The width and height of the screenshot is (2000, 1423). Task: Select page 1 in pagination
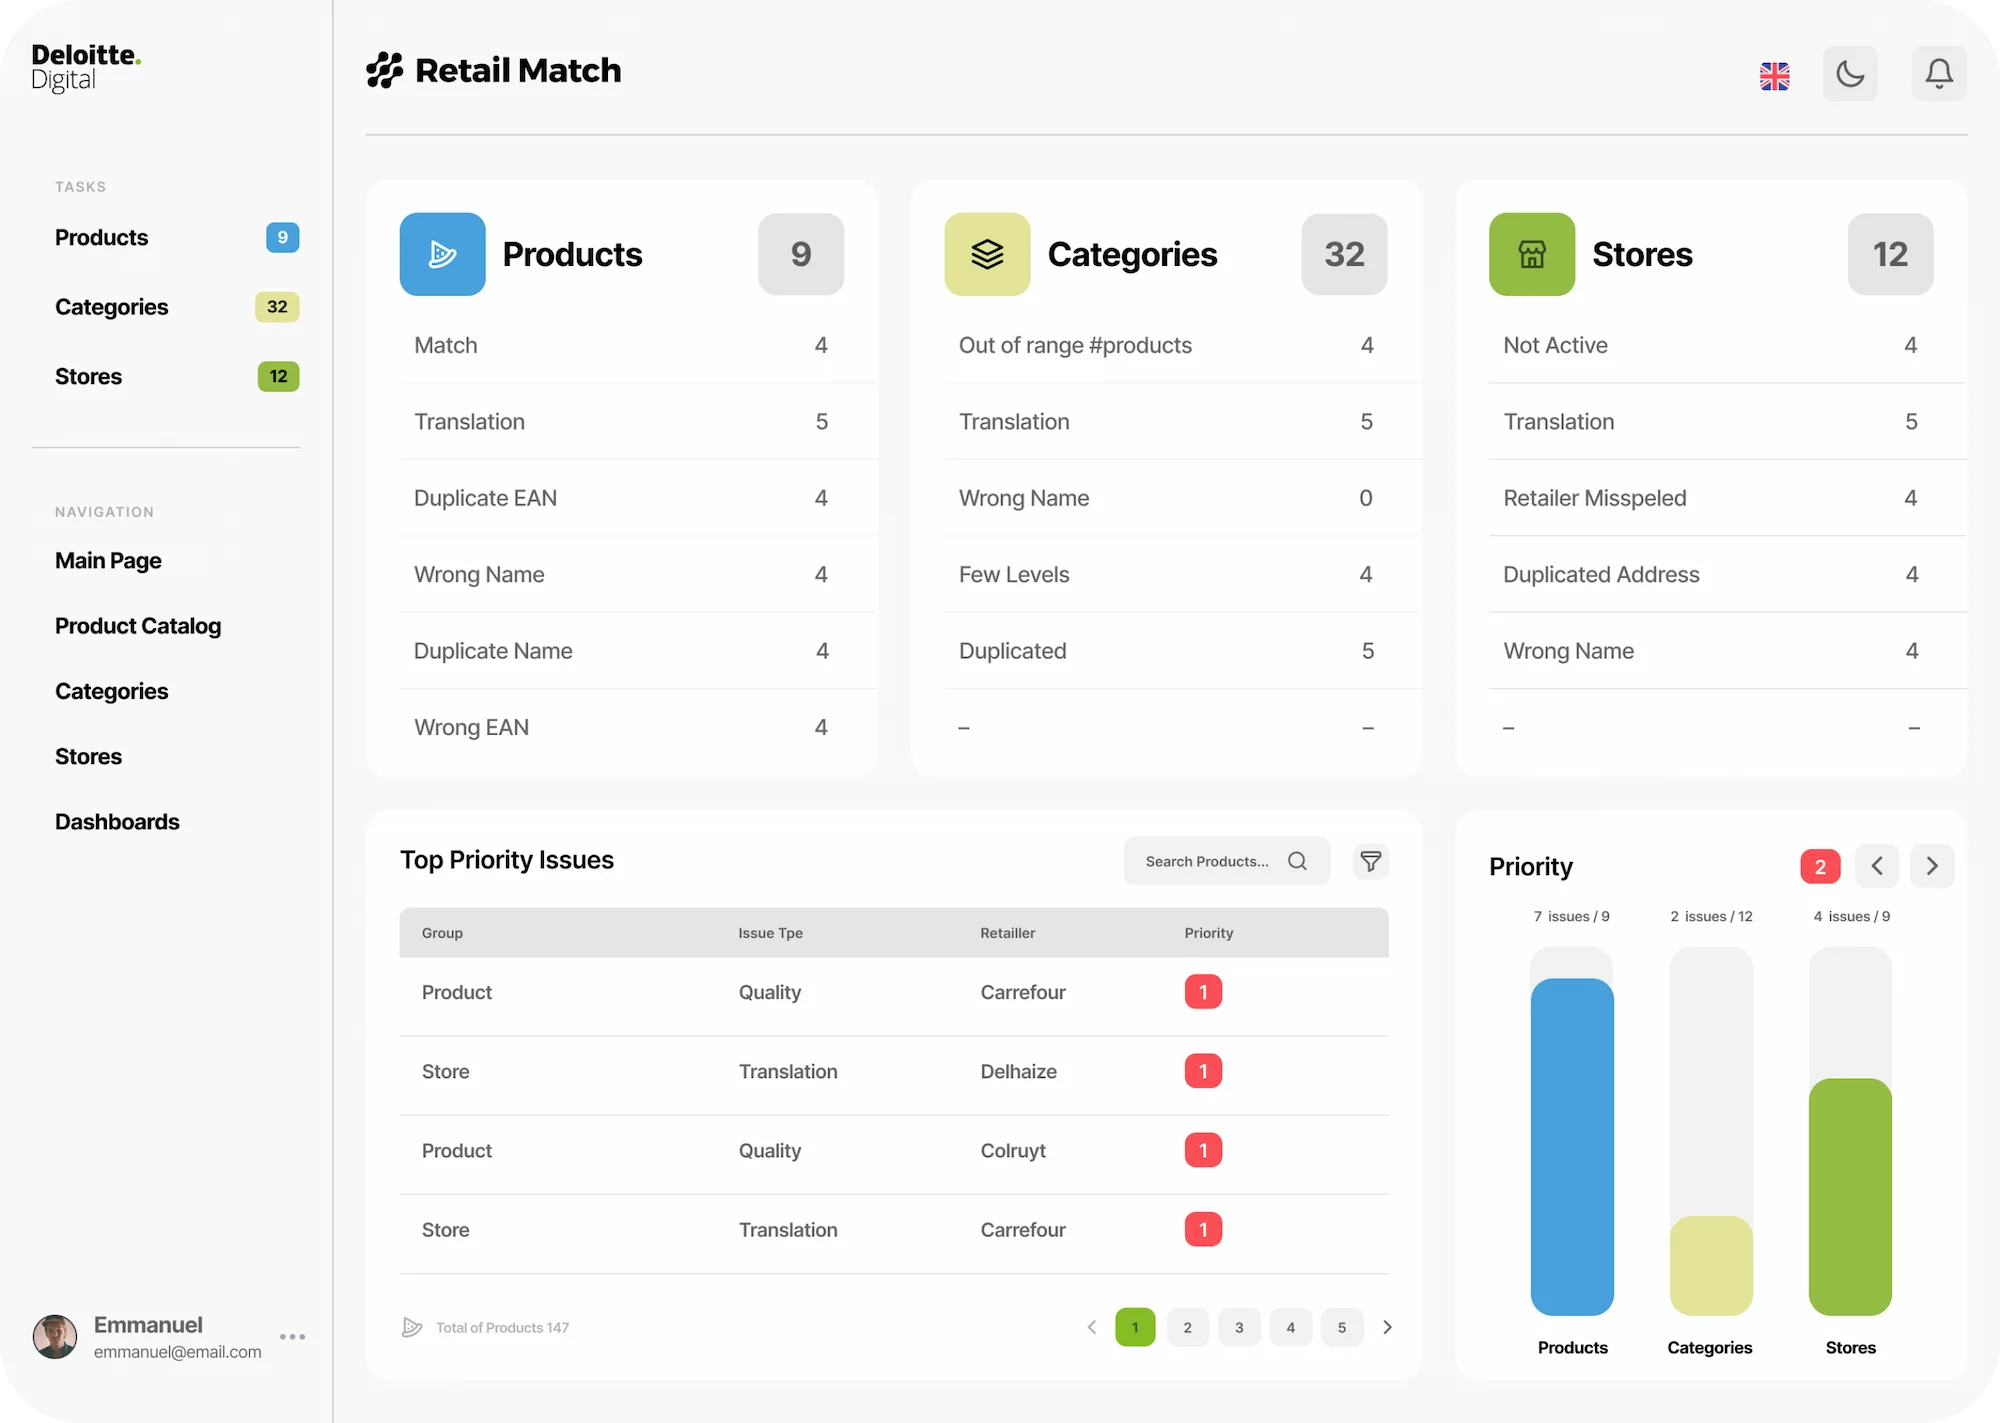tap(1135, 1327)
